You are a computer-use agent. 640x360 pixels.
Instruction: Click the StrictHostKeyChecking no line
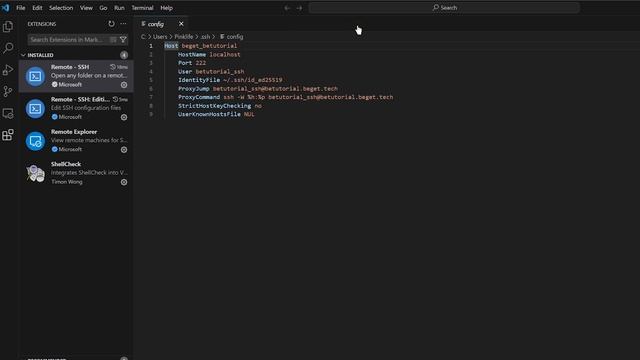click(220, 106)
